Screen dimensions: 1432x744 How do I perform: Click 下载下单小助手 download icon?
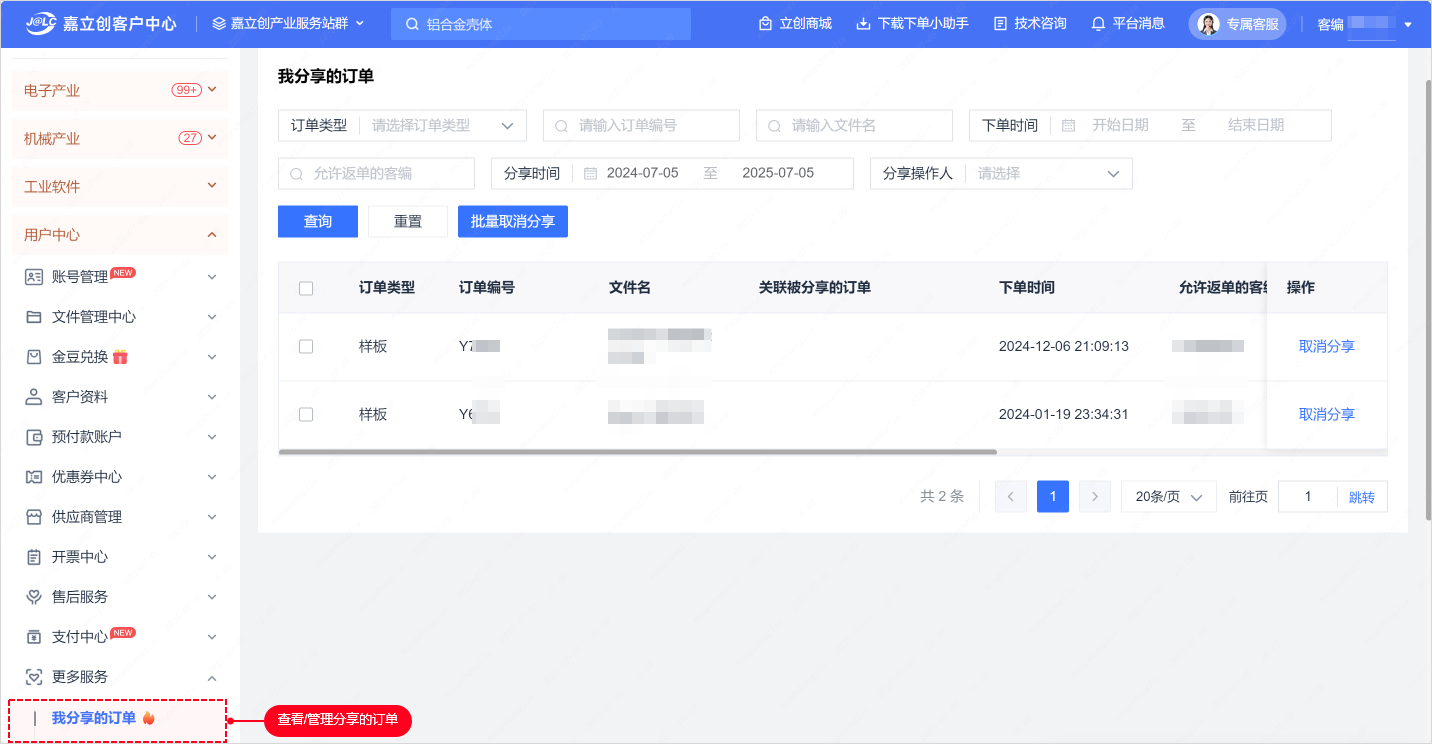coord(864,24)
